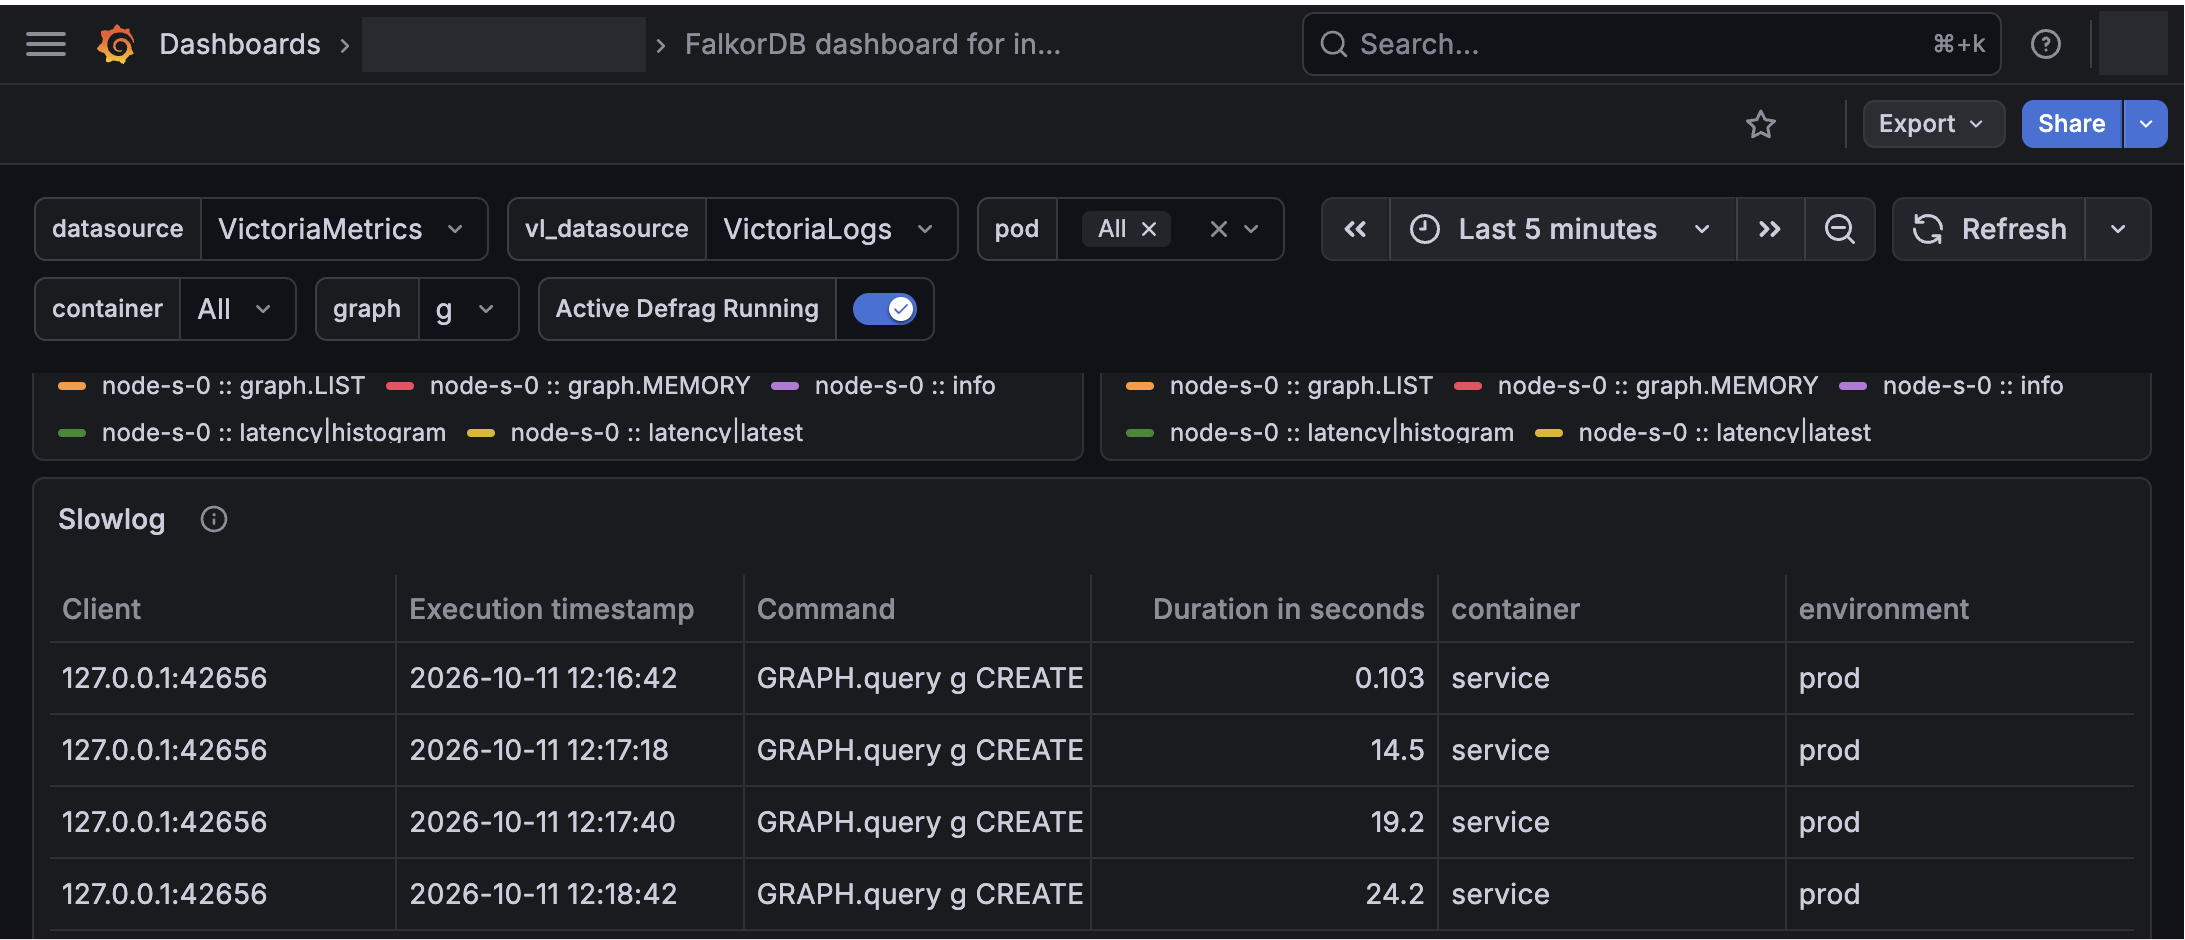2185x940 pixels.
Task: Shift time range forward with double-right arrows
Action: pyautogui.click(x=1770, y=229)
